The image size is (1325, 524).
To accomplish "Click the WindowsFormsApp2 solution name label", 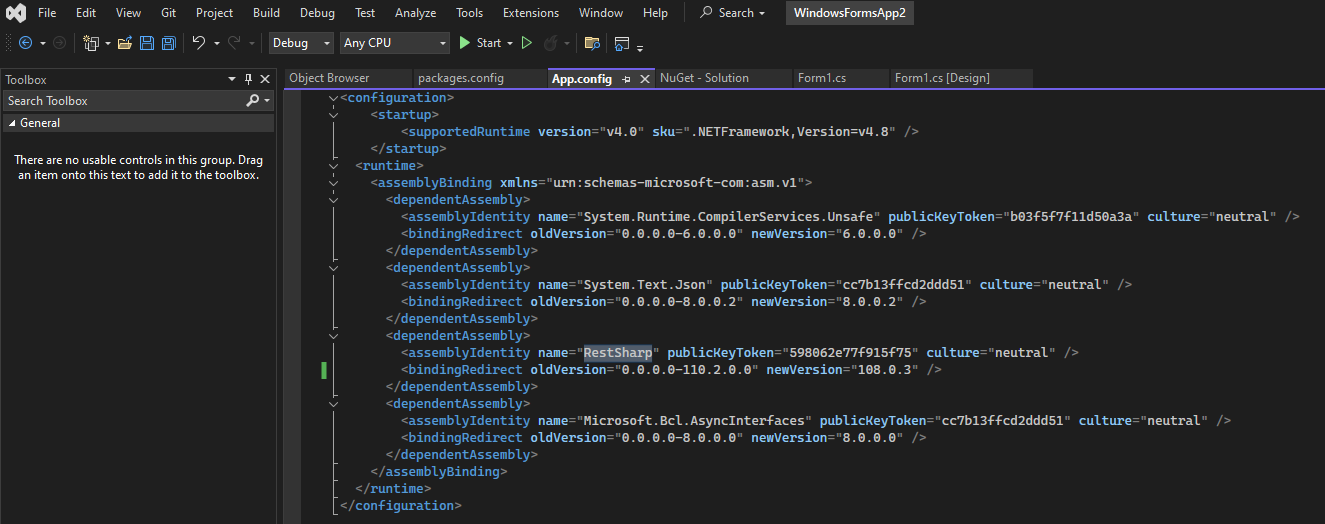I will click(849, 13).
